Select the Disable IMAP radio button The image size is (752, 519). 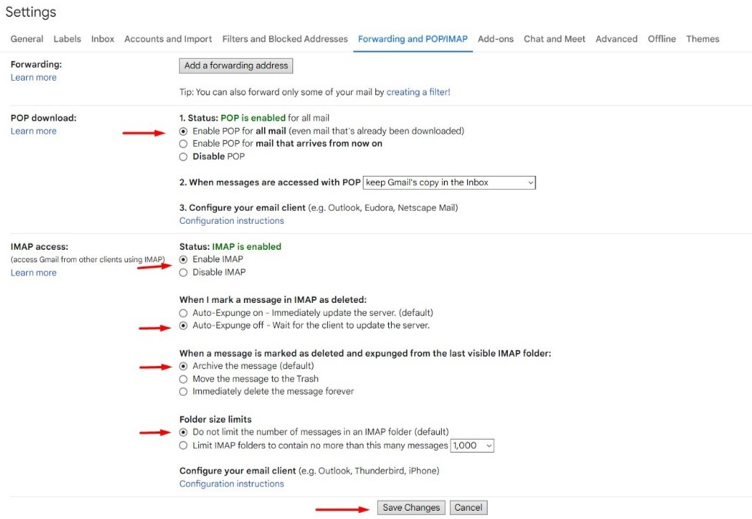click(x=183, y=272)
